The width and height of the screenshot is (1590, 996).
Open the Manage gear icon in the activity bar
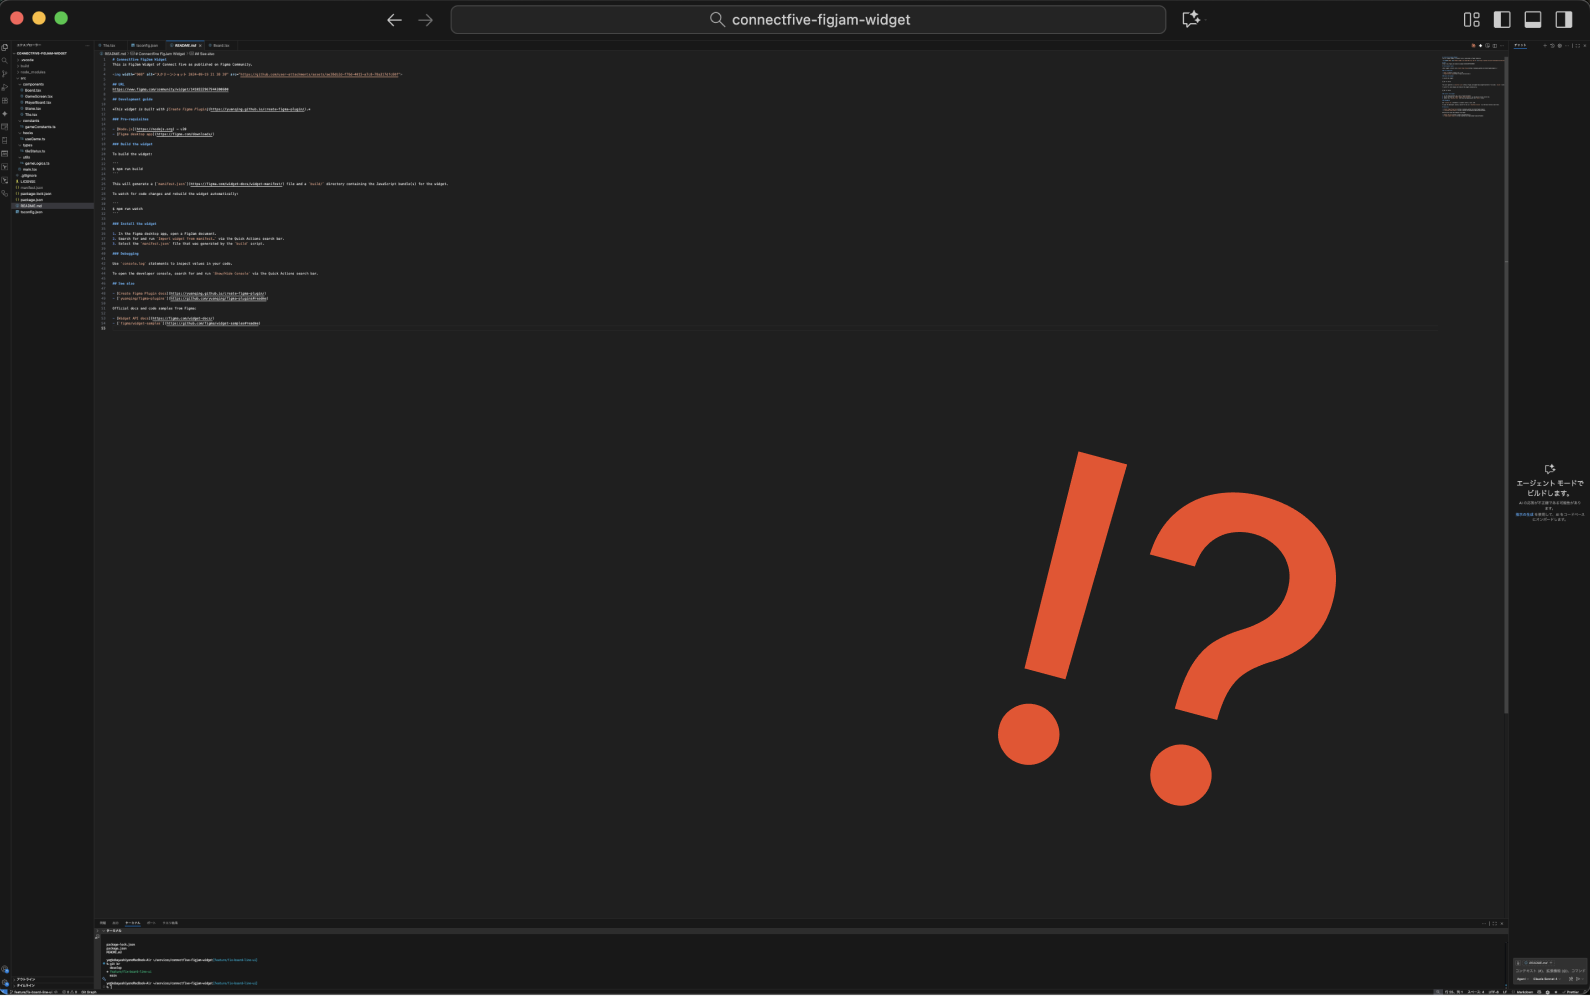pos(5,982)
